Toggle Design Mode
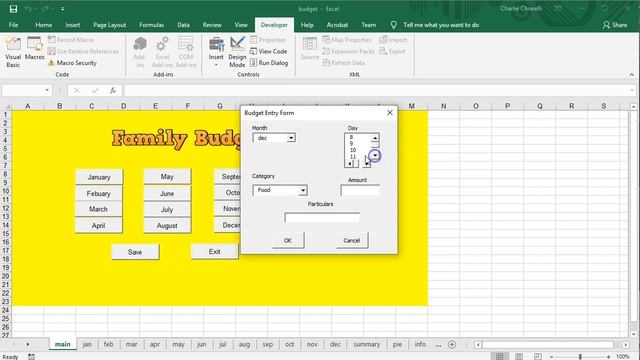 [x=237, y=52]
